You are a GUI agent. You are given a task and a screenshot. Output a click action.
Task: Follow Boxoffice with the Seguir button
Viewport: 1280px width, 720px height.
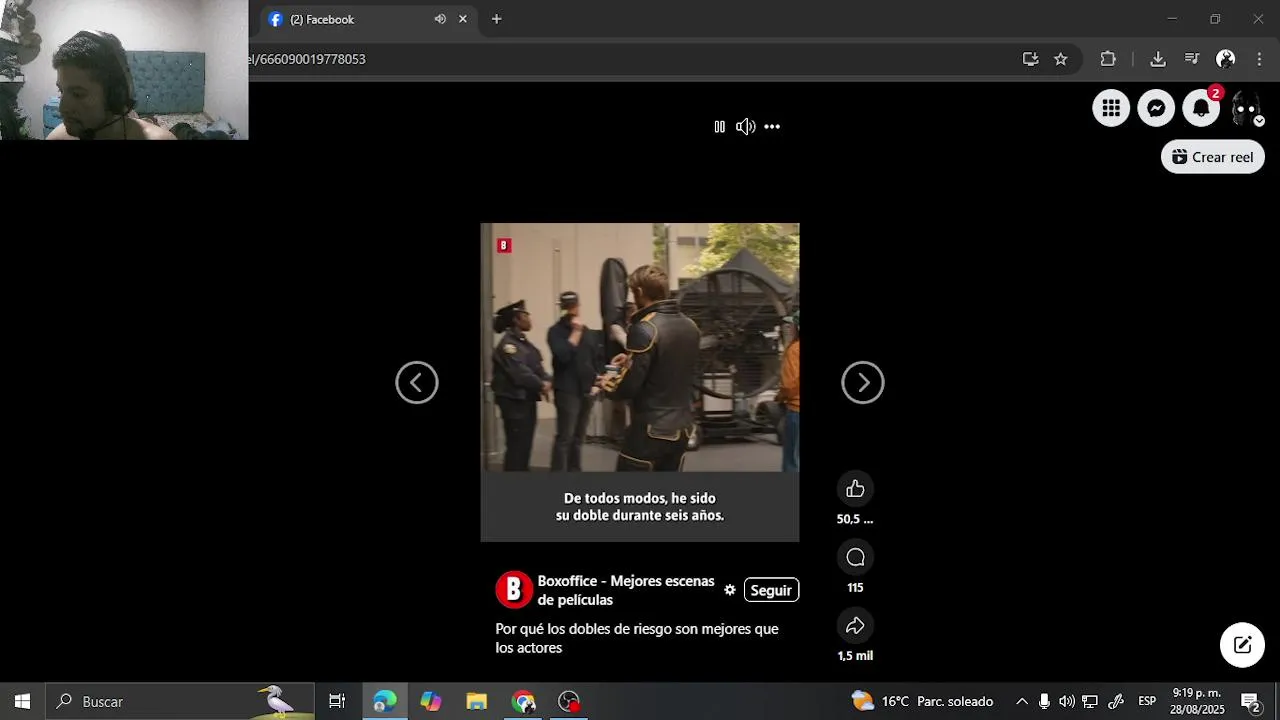(x=771, y=590)
